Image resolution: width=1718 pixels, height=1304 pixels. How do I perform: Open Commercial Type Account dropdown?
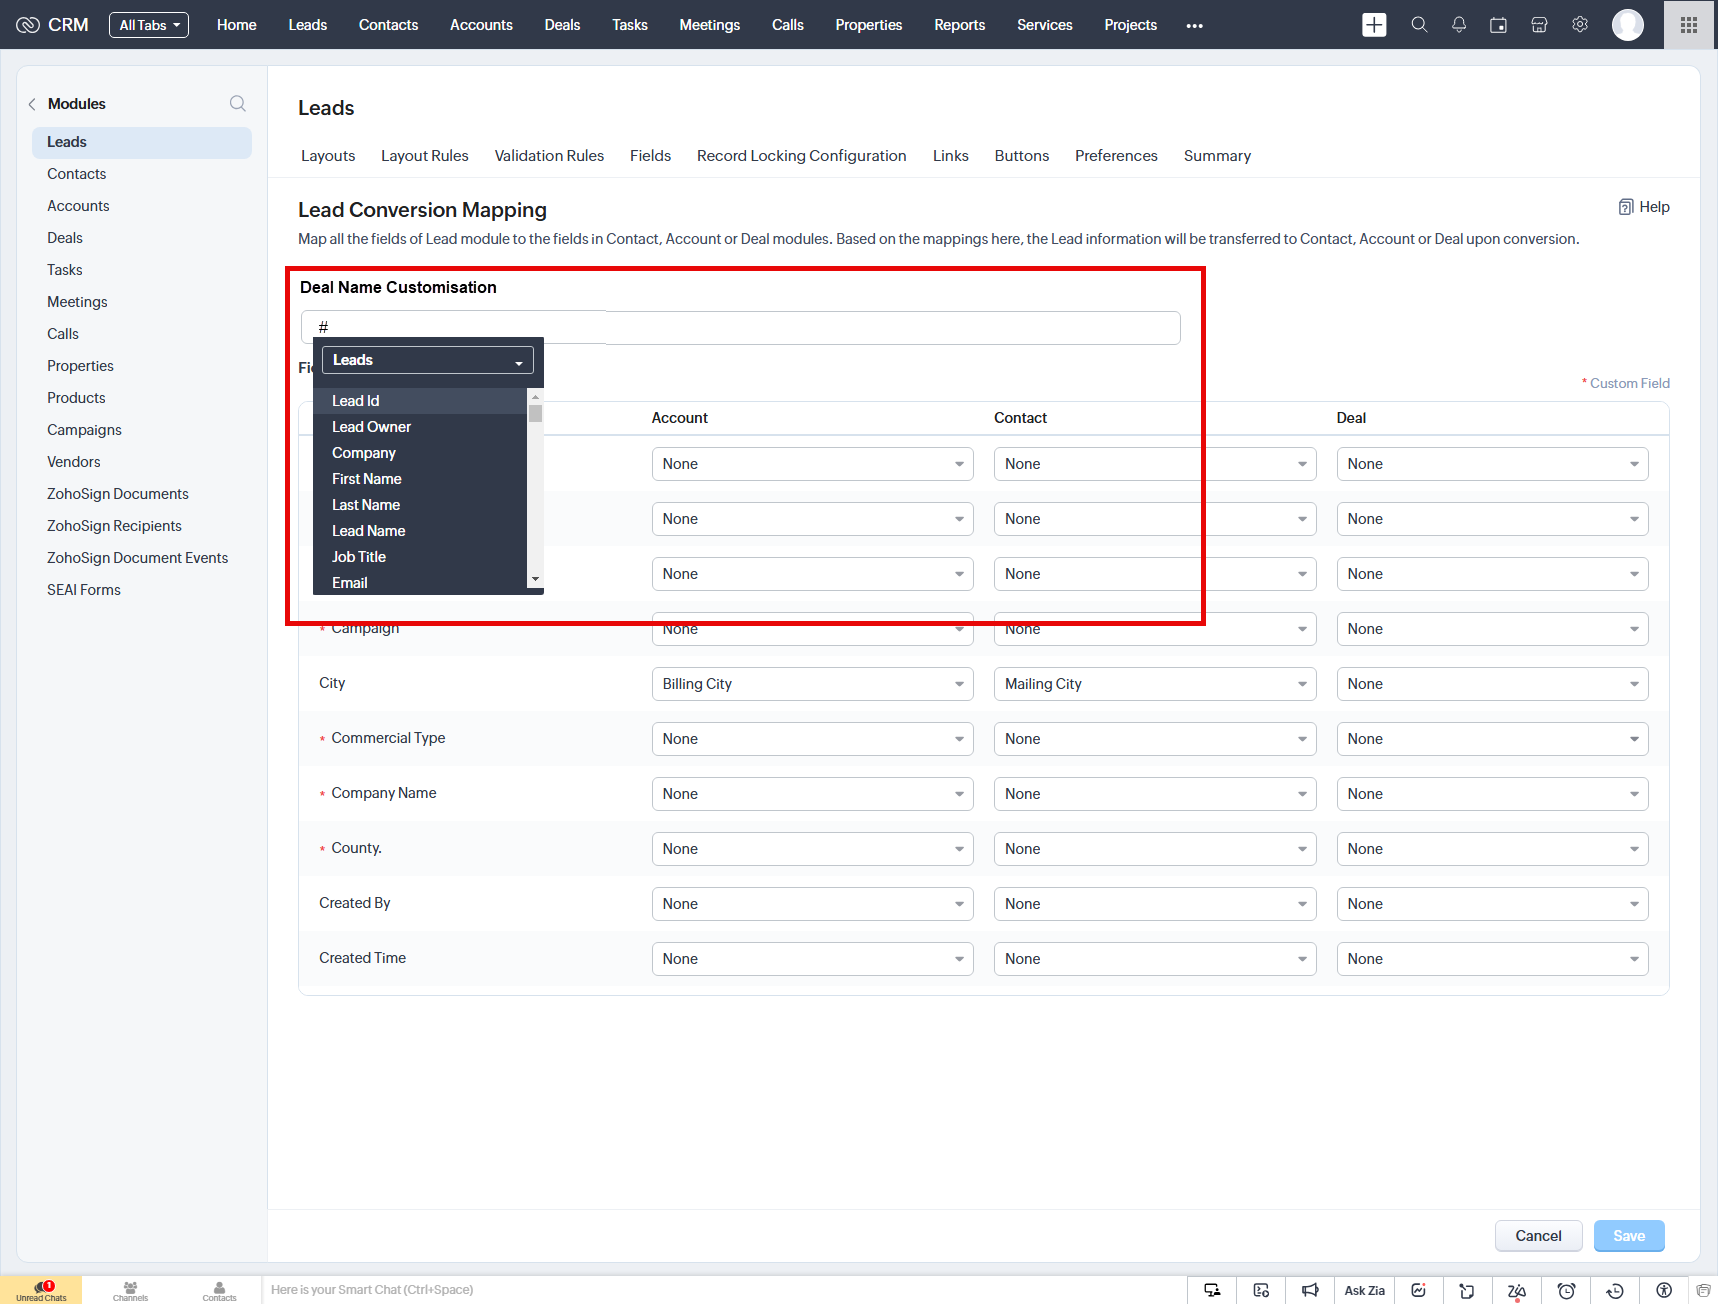[812, 739]
